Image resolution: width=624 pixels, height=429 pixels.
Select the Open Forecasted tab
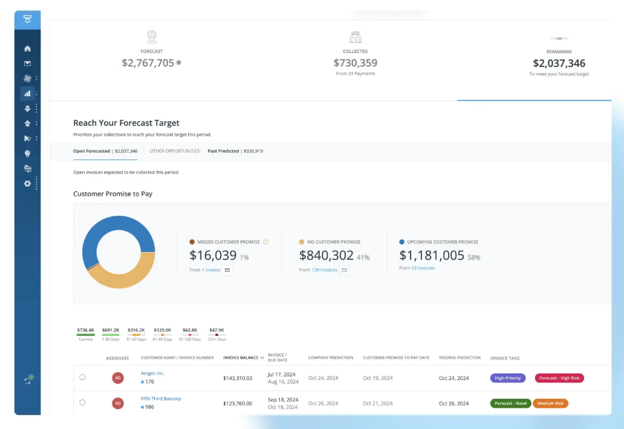105,151
